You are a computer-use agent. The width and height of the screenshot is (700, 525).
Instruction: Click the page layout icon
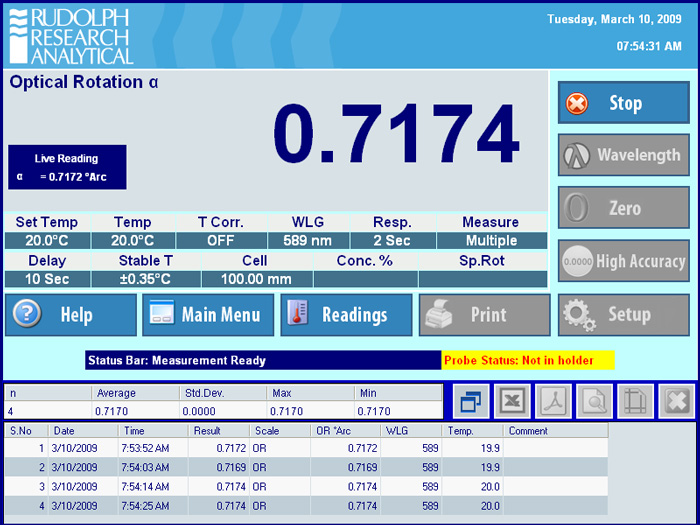tap(635, 401)
